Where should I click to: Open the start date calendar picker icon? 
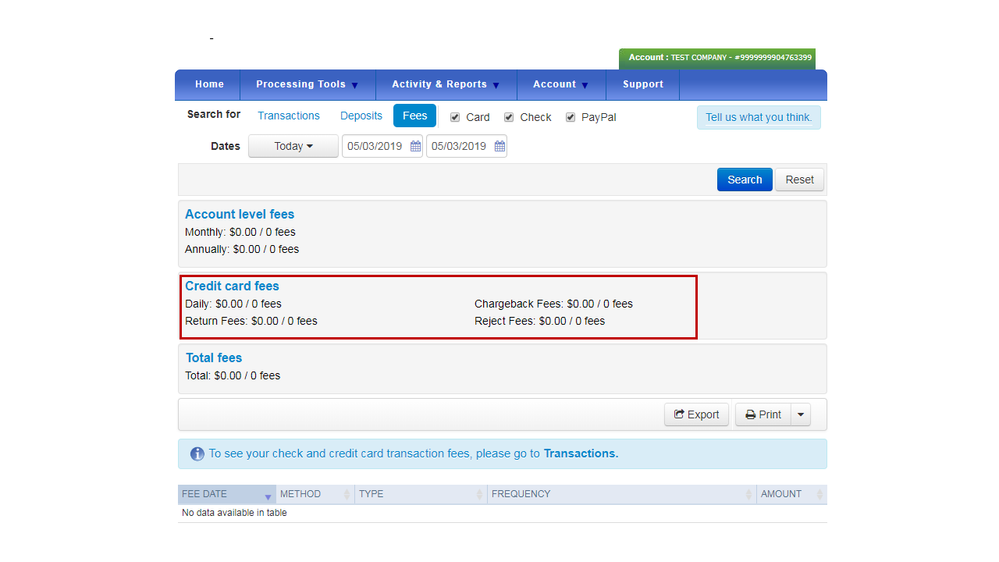[415, 146]
